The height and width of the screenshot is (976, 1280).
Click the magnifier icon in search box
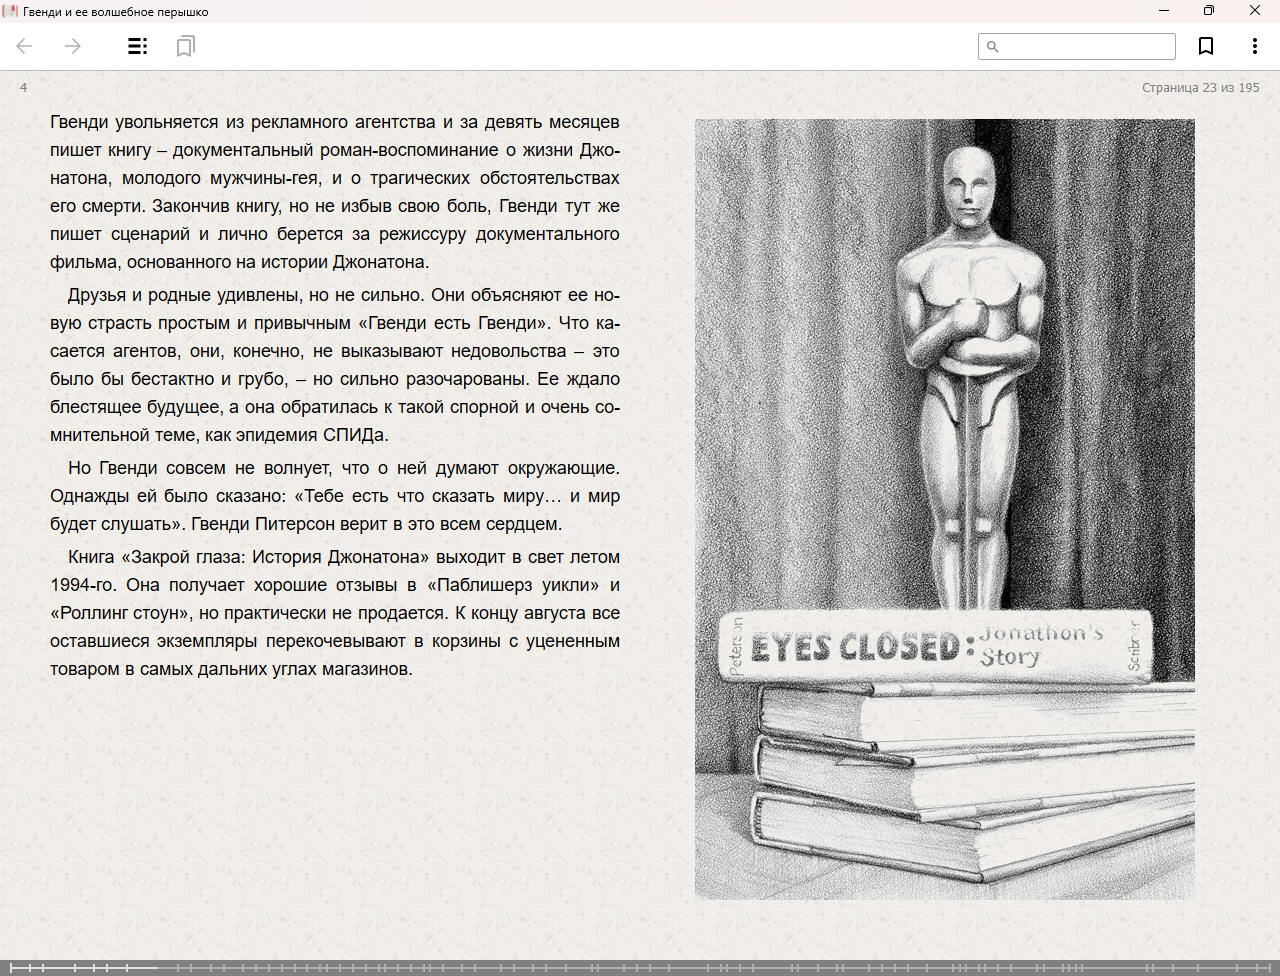point(993,47)
